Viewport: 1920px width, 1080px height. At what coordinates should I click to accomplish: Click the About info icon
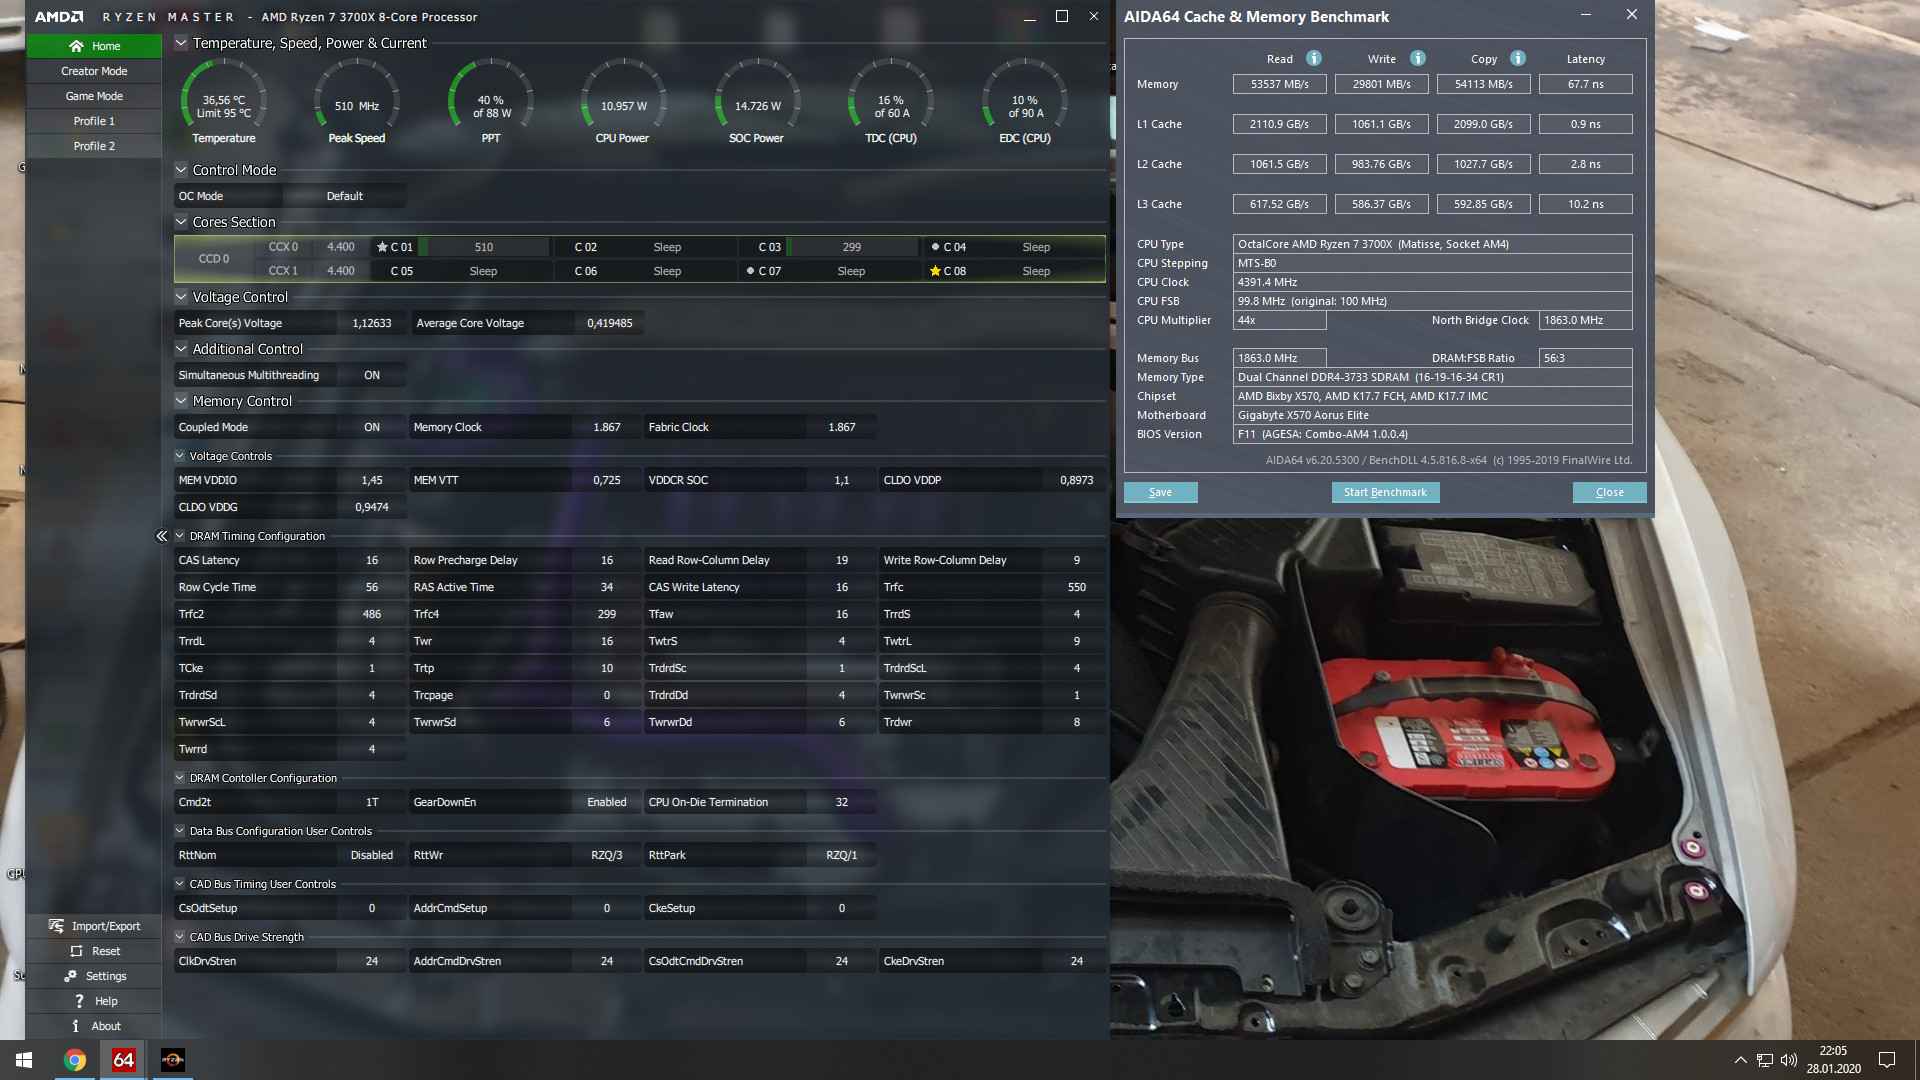point(76,1026)
